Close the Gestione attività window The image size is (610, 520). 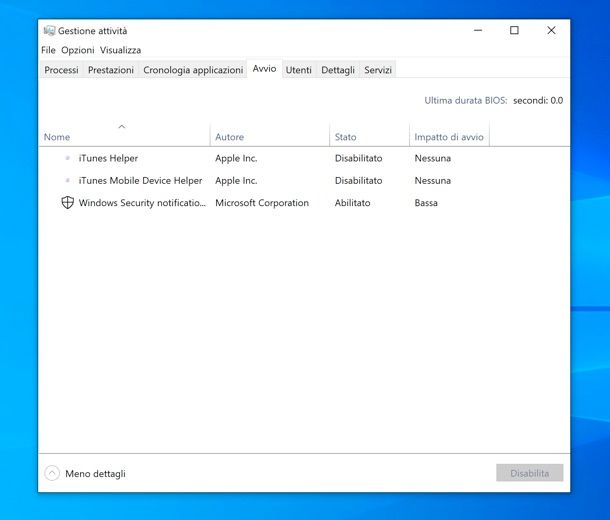click(x=551, y=30)
